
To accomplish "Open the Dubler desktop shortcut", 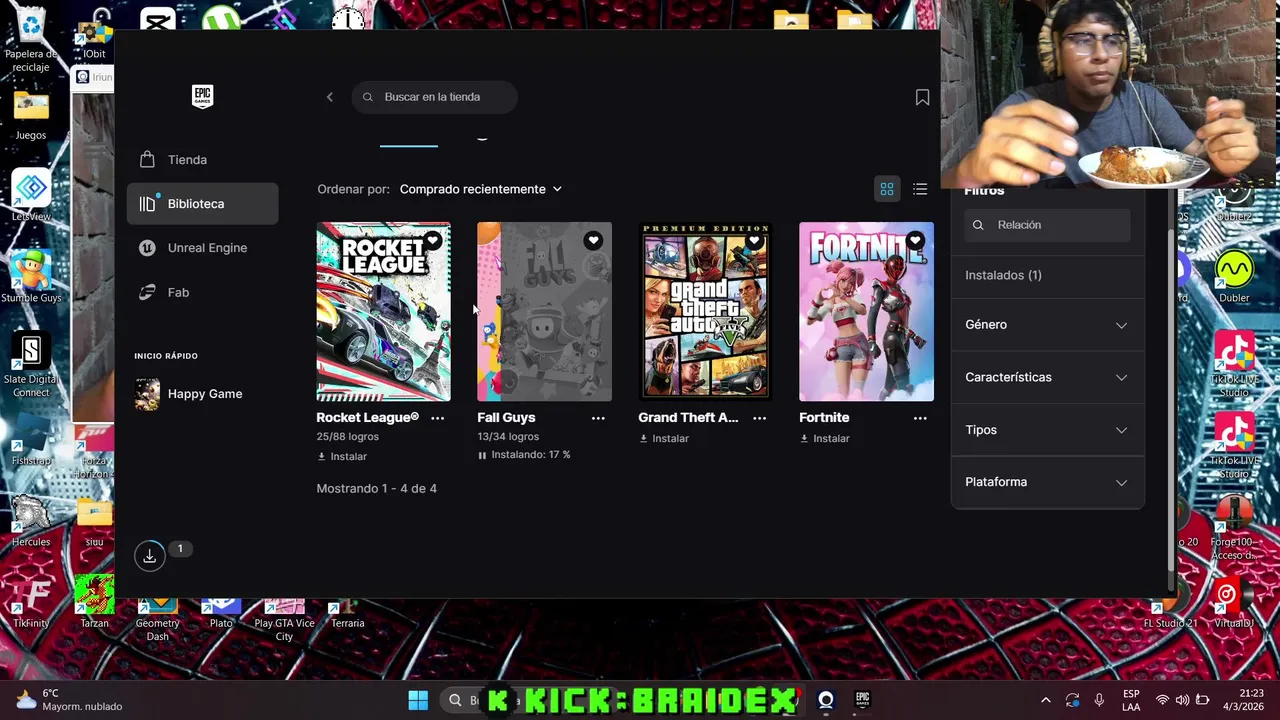I will (1234, 278).
